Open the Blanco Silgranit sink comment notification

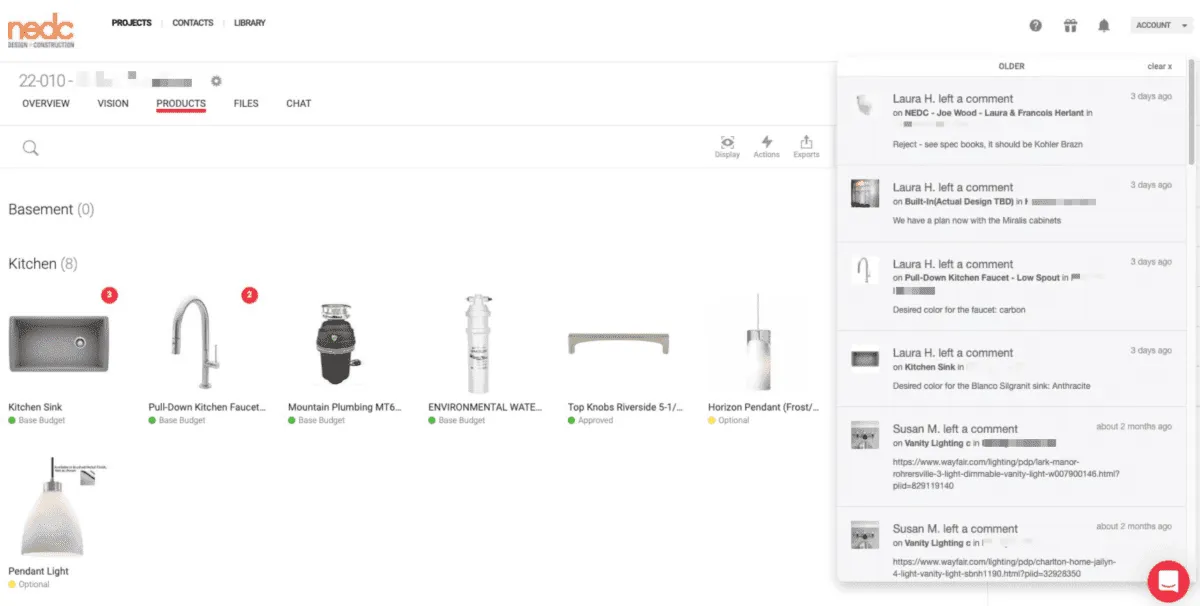[x=1011, y=370]
